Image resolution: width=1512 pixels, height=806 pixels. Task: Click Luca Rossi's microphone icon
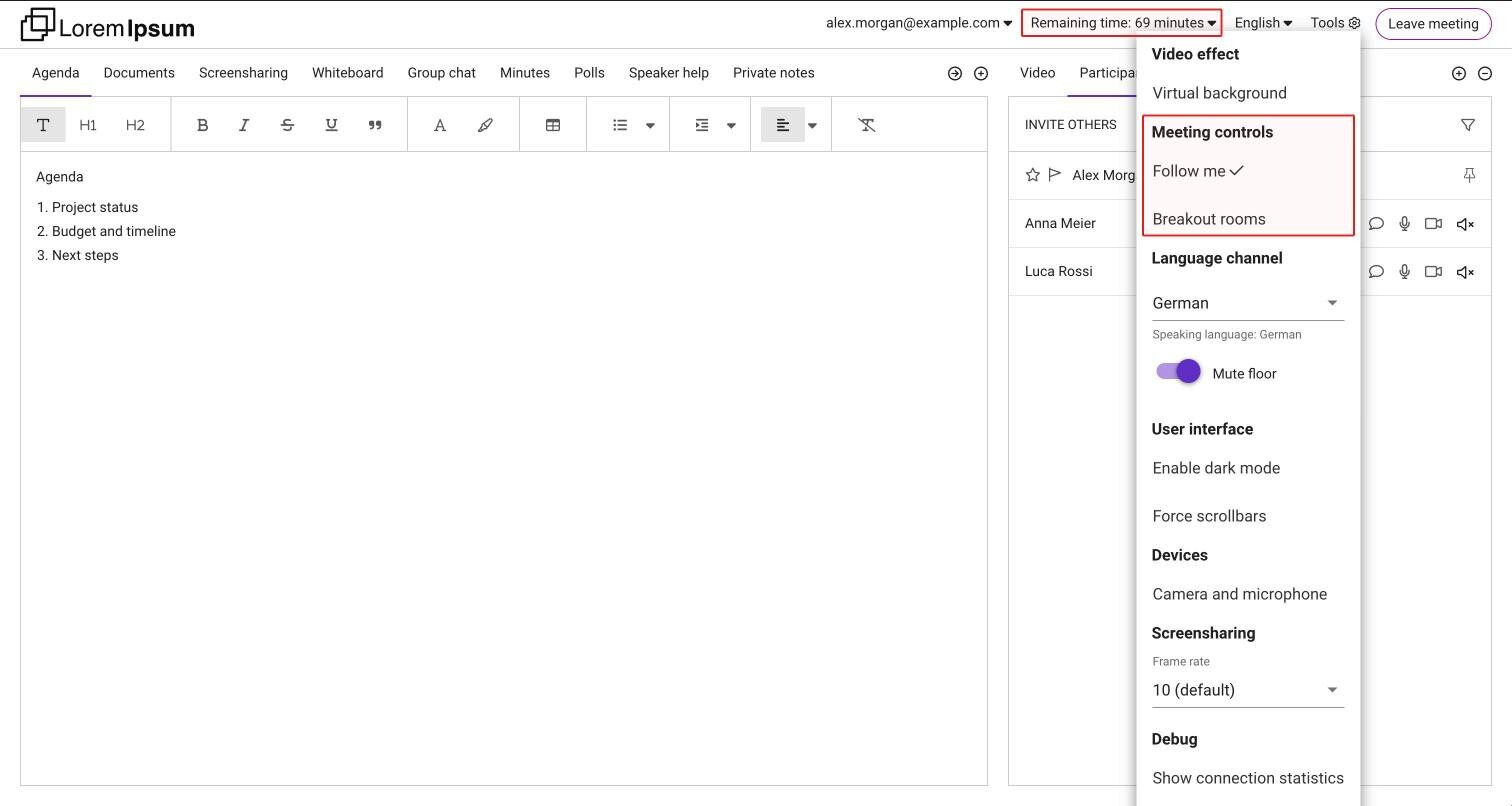click(x=1405, y=272)
